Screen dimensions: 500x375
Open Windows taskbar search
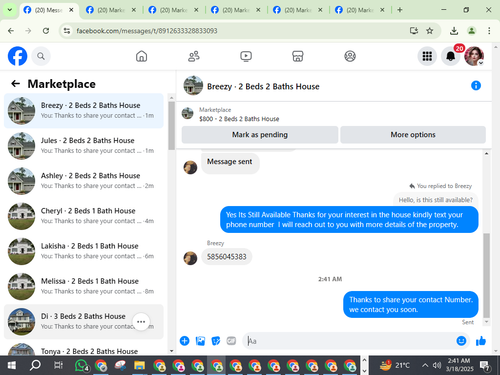35,366
